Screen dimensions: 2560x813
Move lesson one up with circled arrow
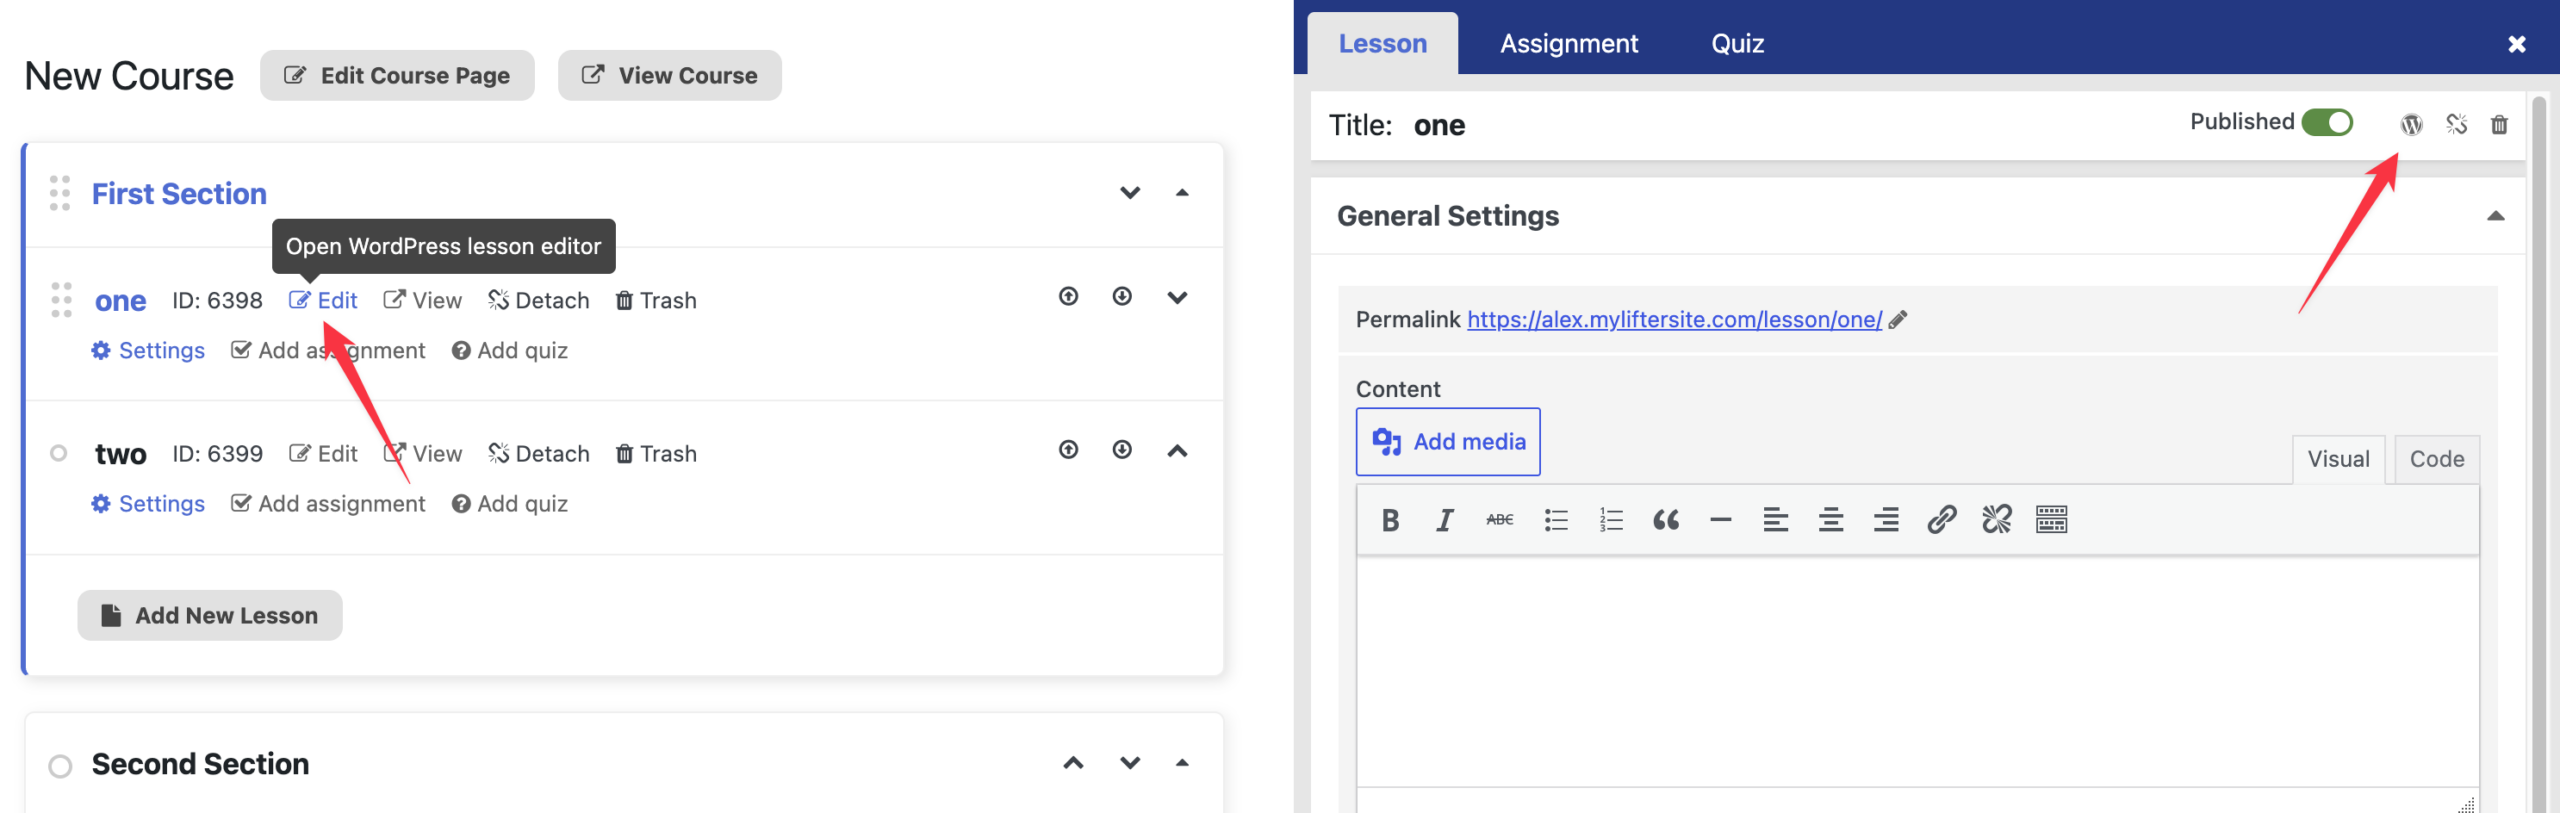1068,297
